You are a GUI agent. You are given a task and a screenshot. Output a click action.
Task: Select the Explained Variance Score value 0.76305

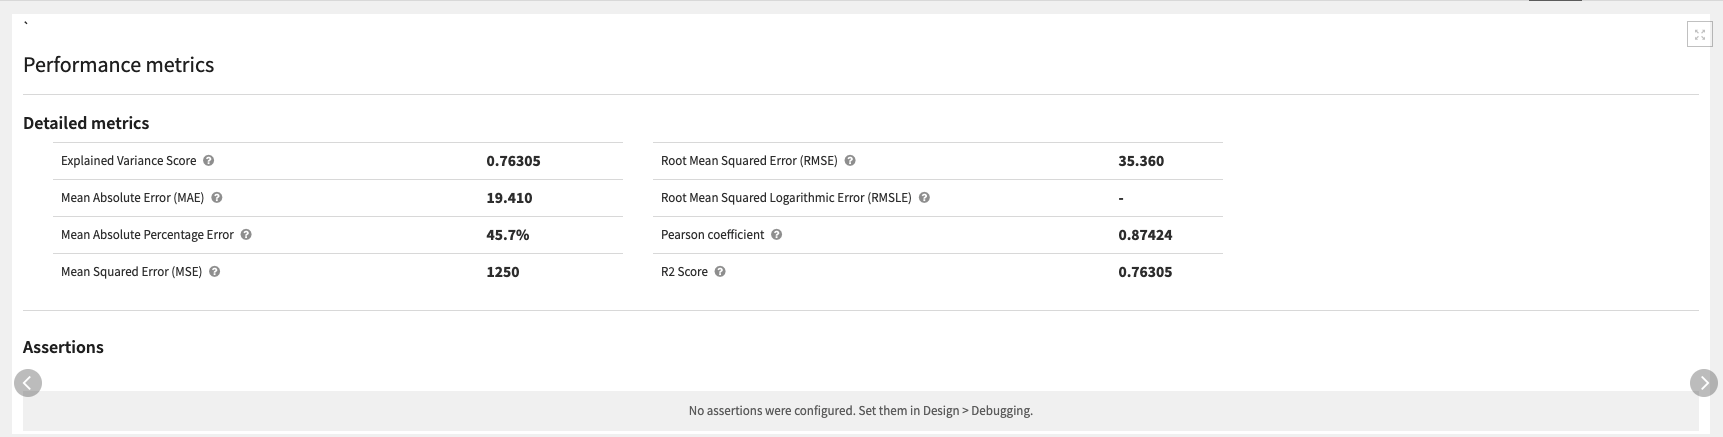(x=513, y=161)
